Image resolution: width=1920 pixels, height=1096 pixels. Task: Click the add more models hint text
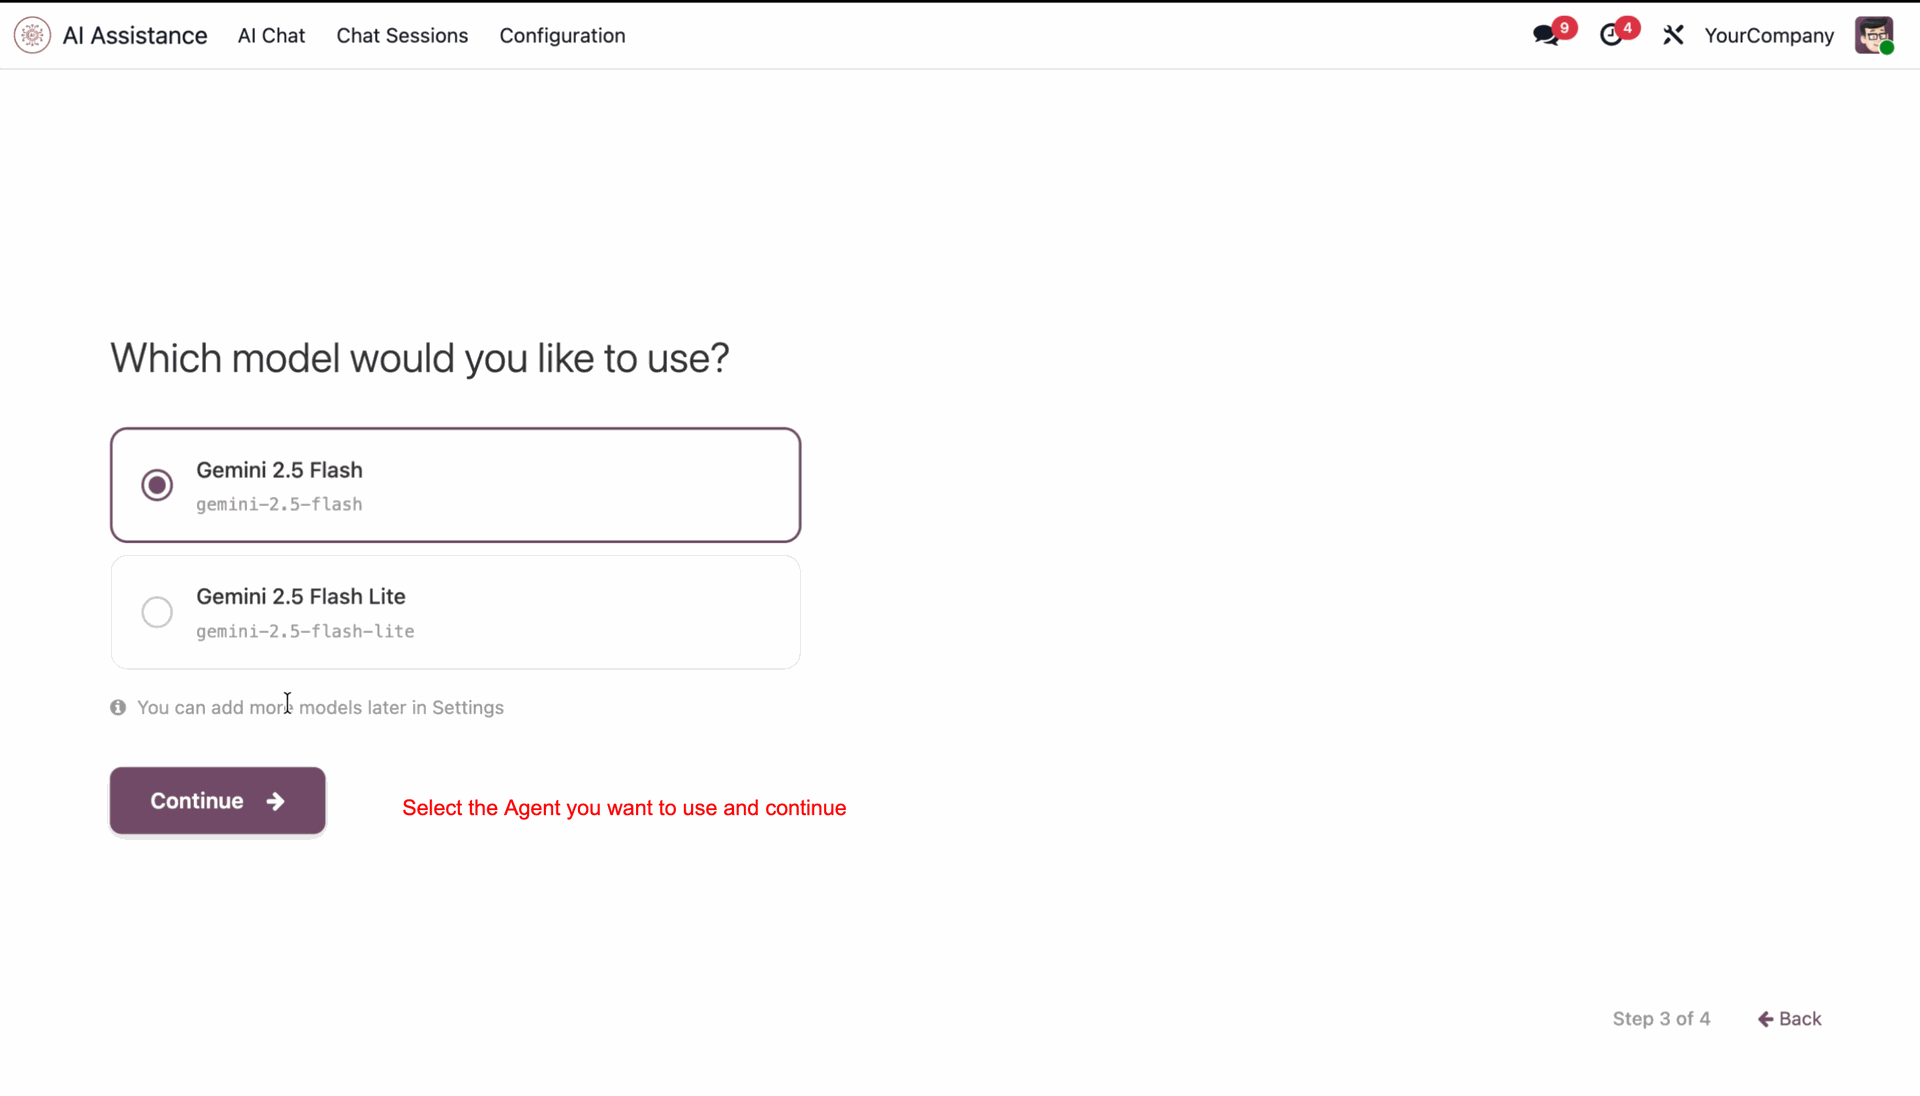coord(320,708)
